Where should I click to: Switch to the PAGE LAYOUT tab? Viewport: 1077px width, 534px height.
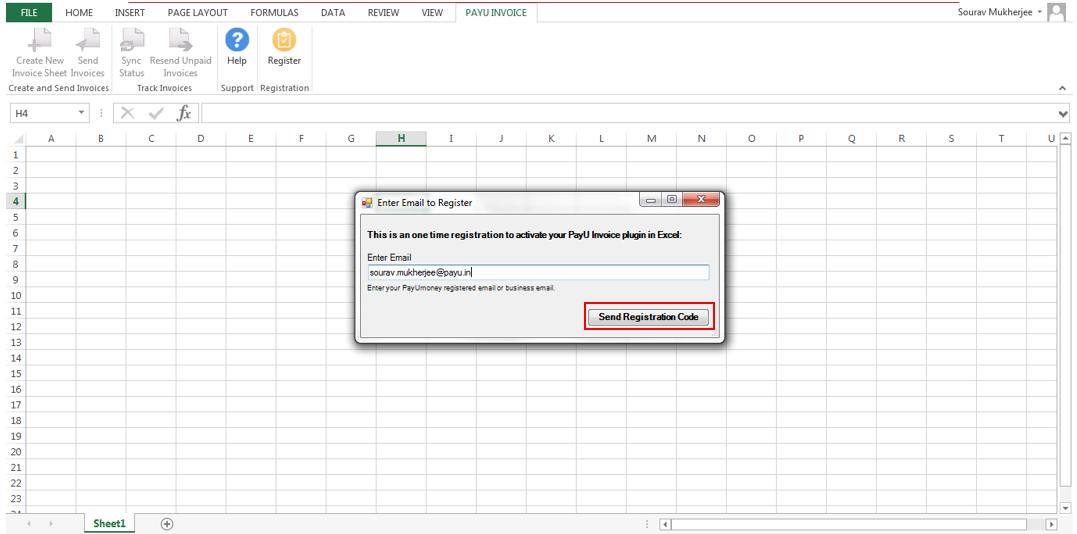(198, 12)
